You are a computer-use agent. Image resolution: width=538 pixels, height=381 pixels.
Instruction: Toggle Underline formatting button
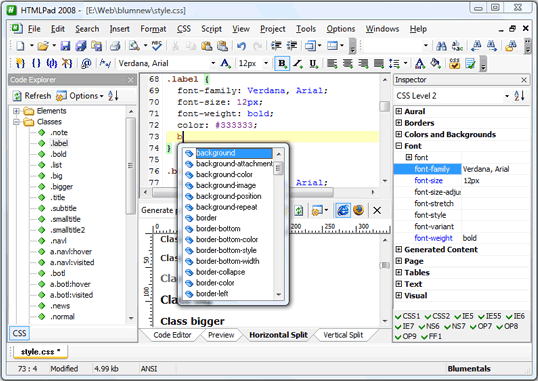click(x=313, y=64)
